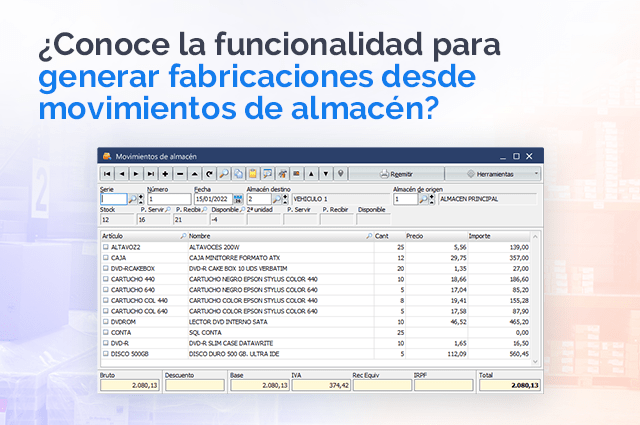Image resolution: width=640 pixels, height=425 pixels.
Task: Click the Importe column header
Action: point(480,235)
